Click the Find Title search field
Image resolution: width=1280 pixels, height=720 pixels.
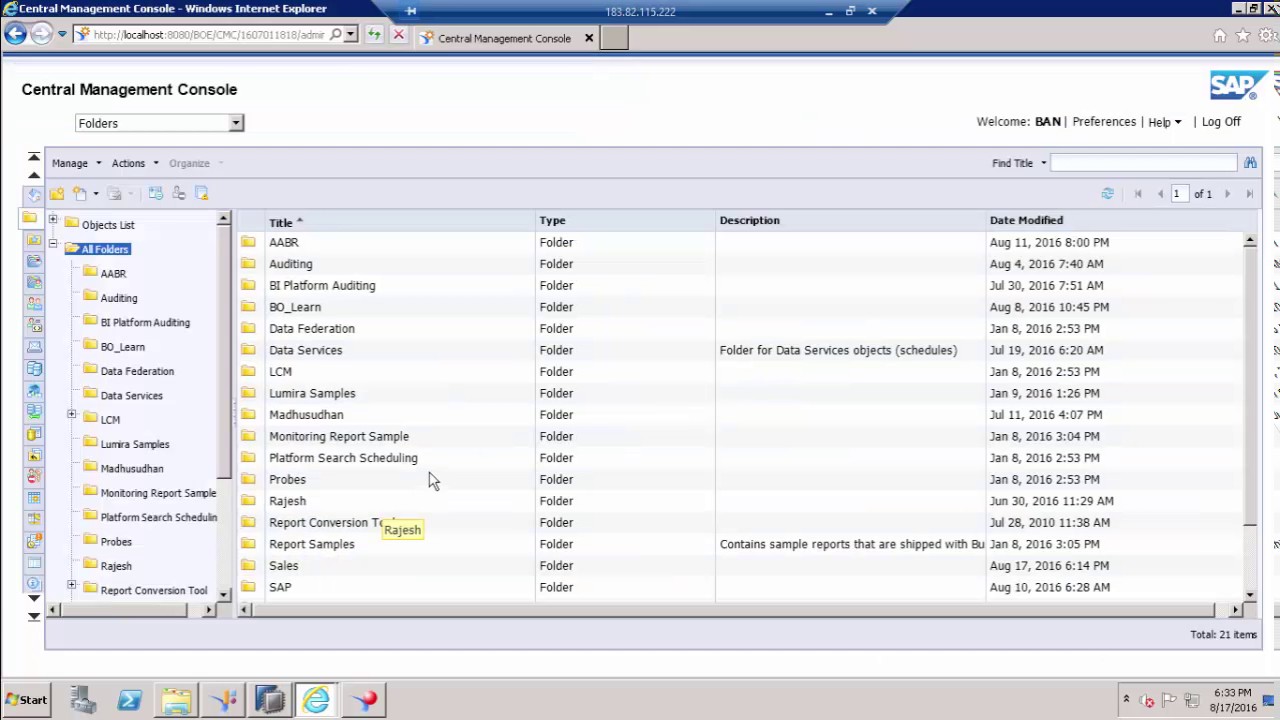tap(1143, 163)
